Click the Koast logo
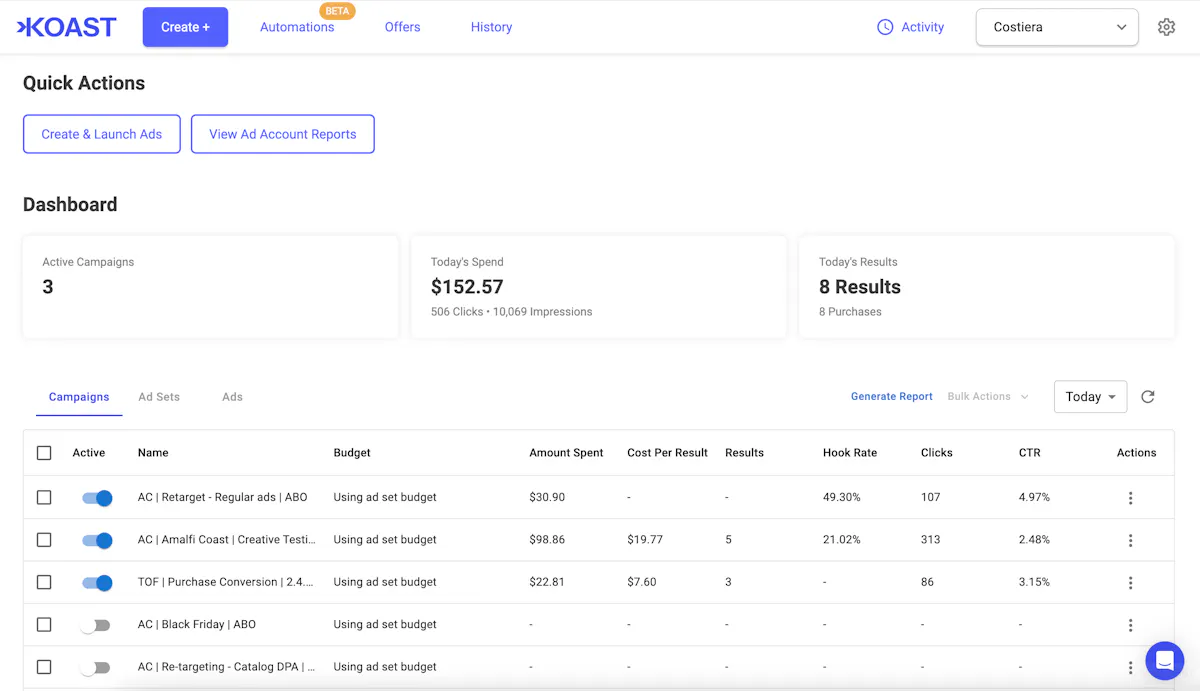The height and width of the screenshot is (691, 1200). point(67,27)
